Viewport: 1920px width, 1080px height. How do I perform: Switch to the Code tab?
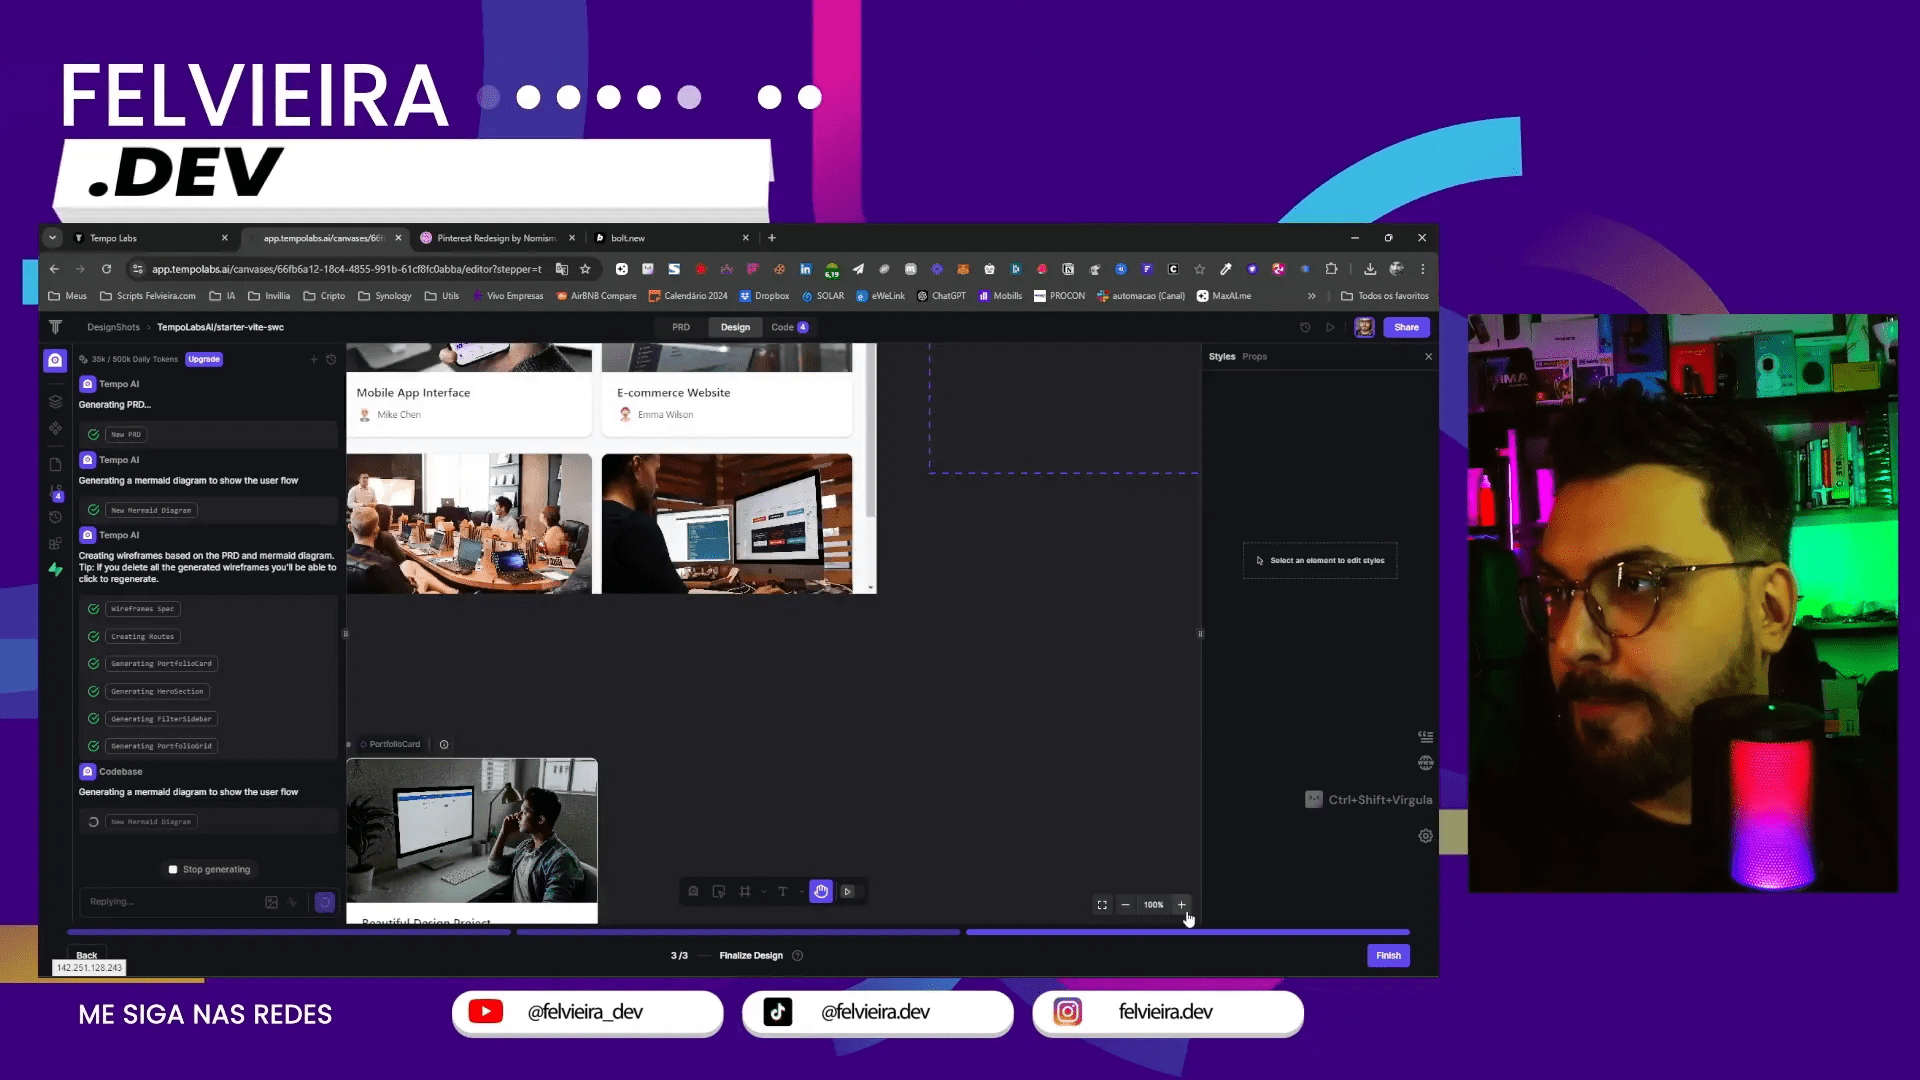click(789, 327)
